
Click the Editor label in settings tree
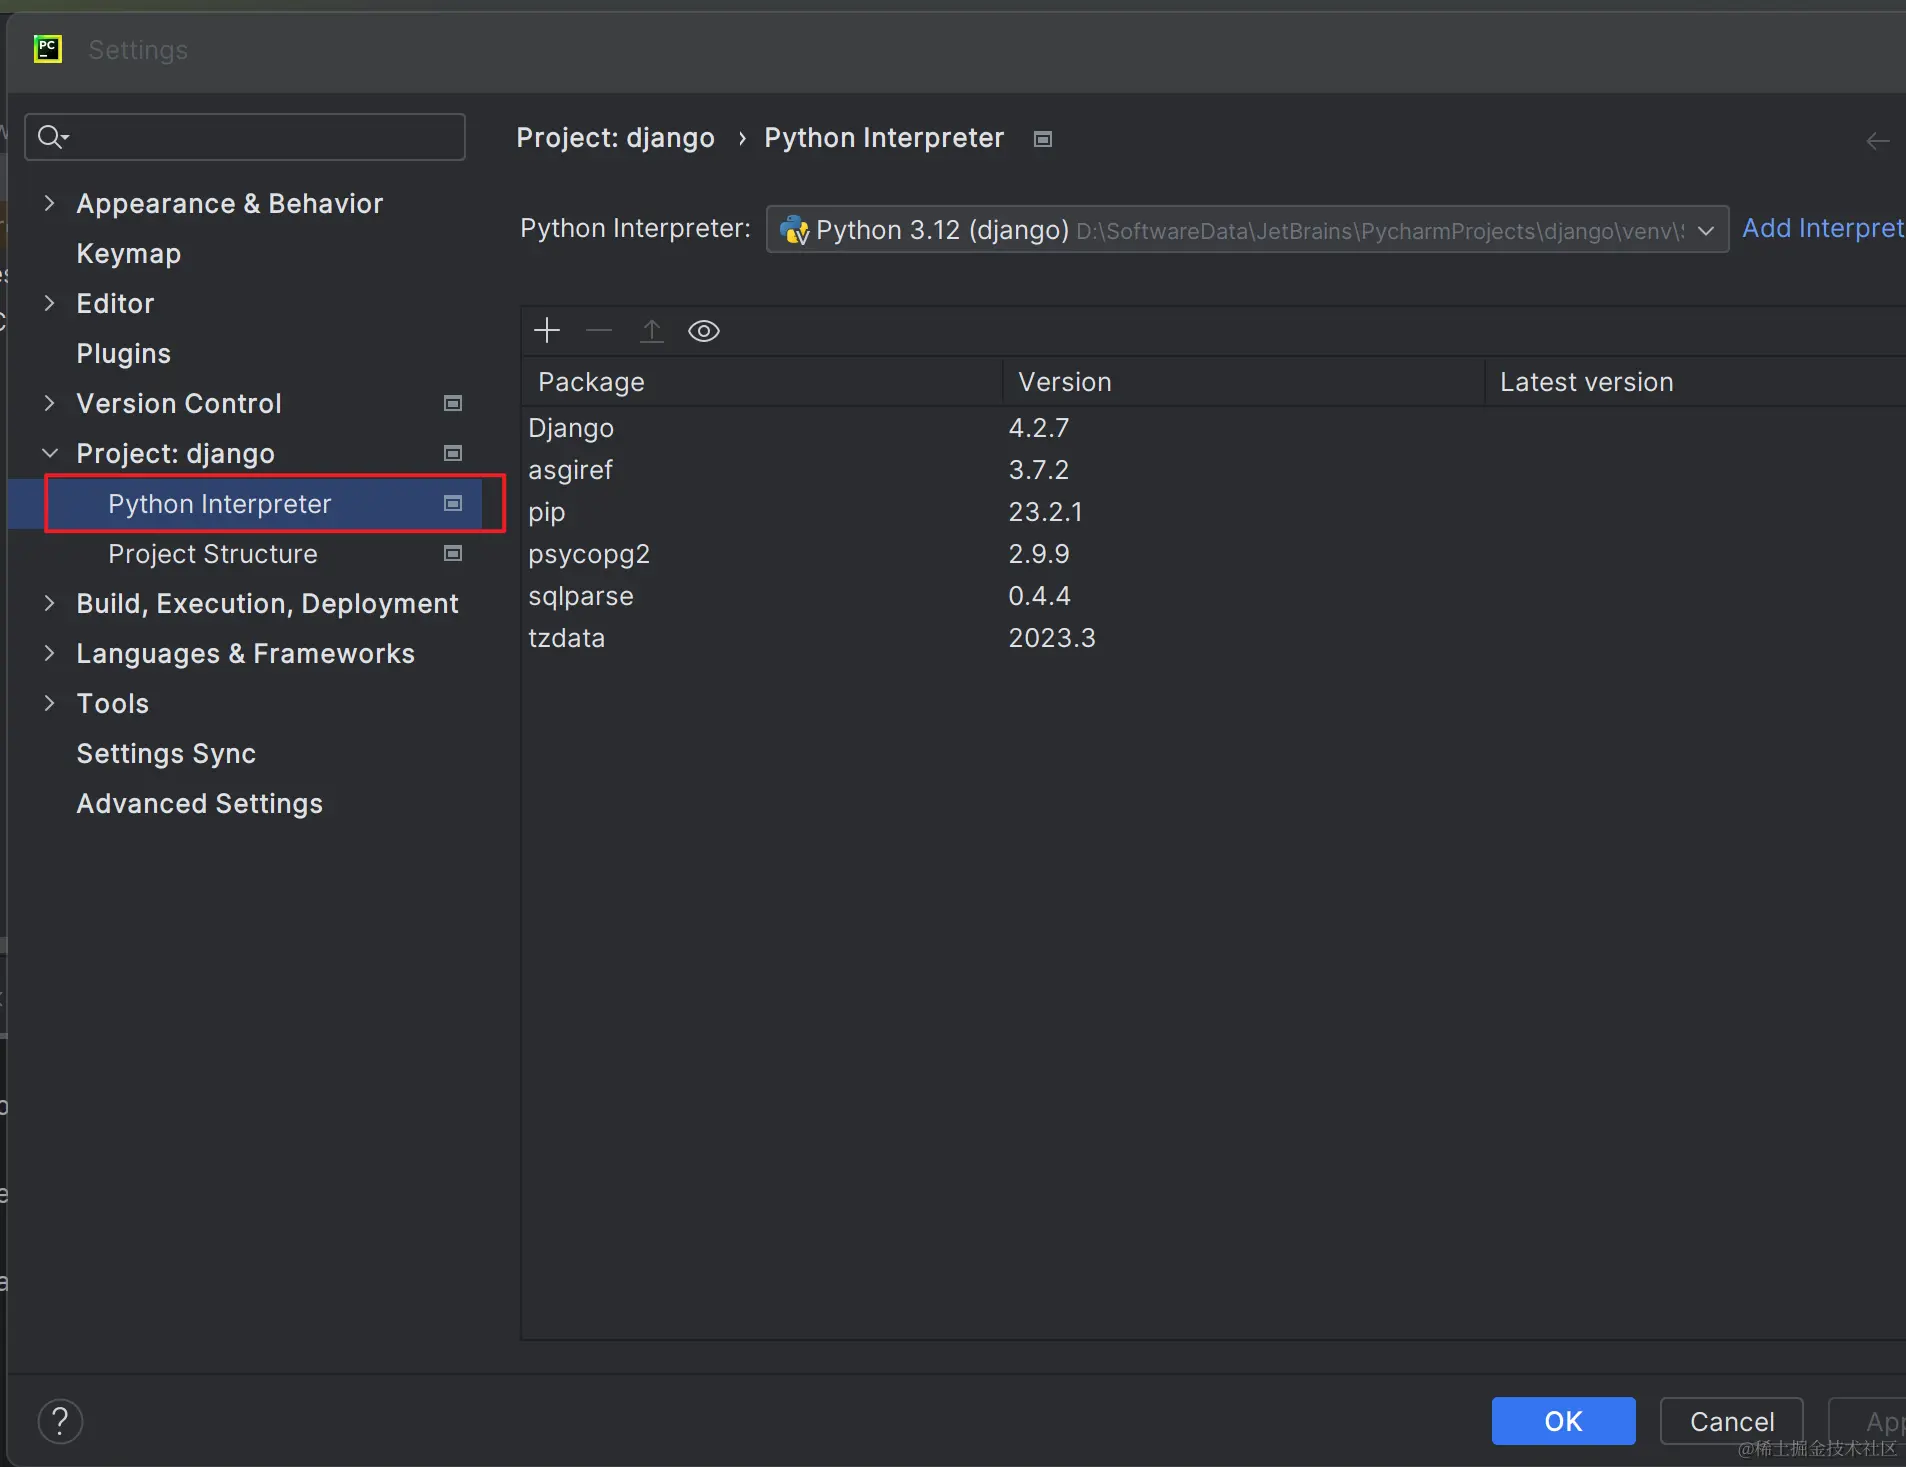pyautogui.click(x=115, y=304)
